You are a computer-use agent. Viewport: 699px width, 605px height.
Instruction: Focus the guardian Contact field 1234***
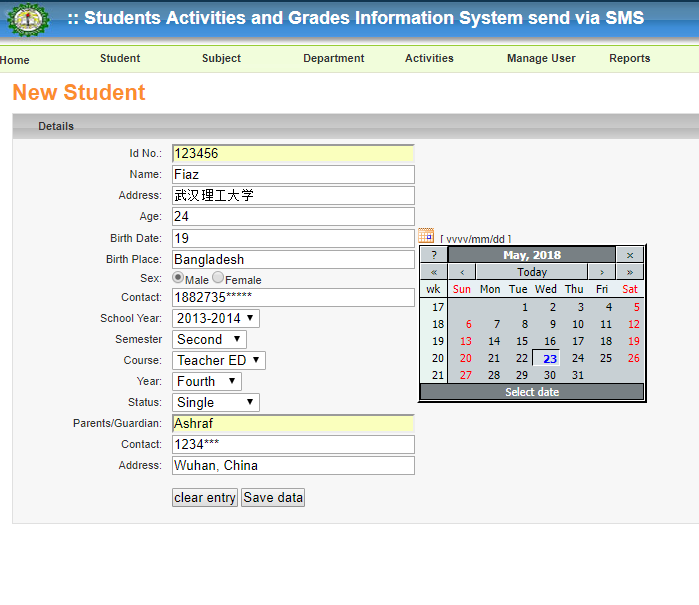(293, 444)
